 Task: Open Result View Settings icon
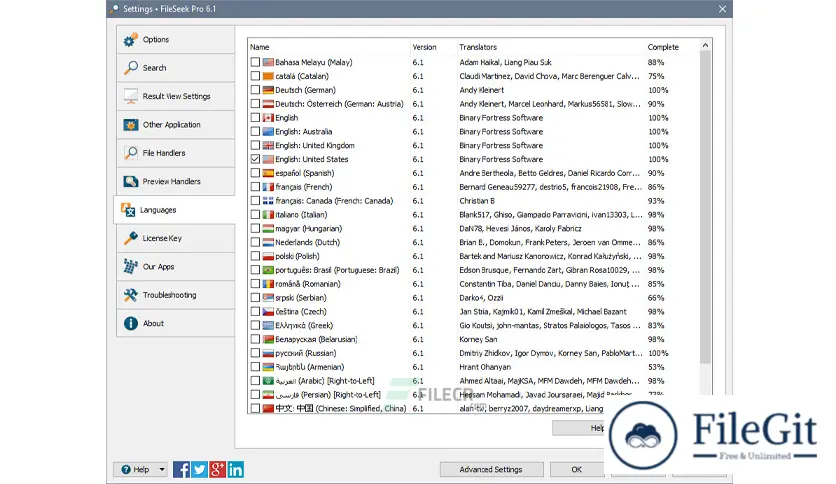pyautogui.click(x=131, y=96)
